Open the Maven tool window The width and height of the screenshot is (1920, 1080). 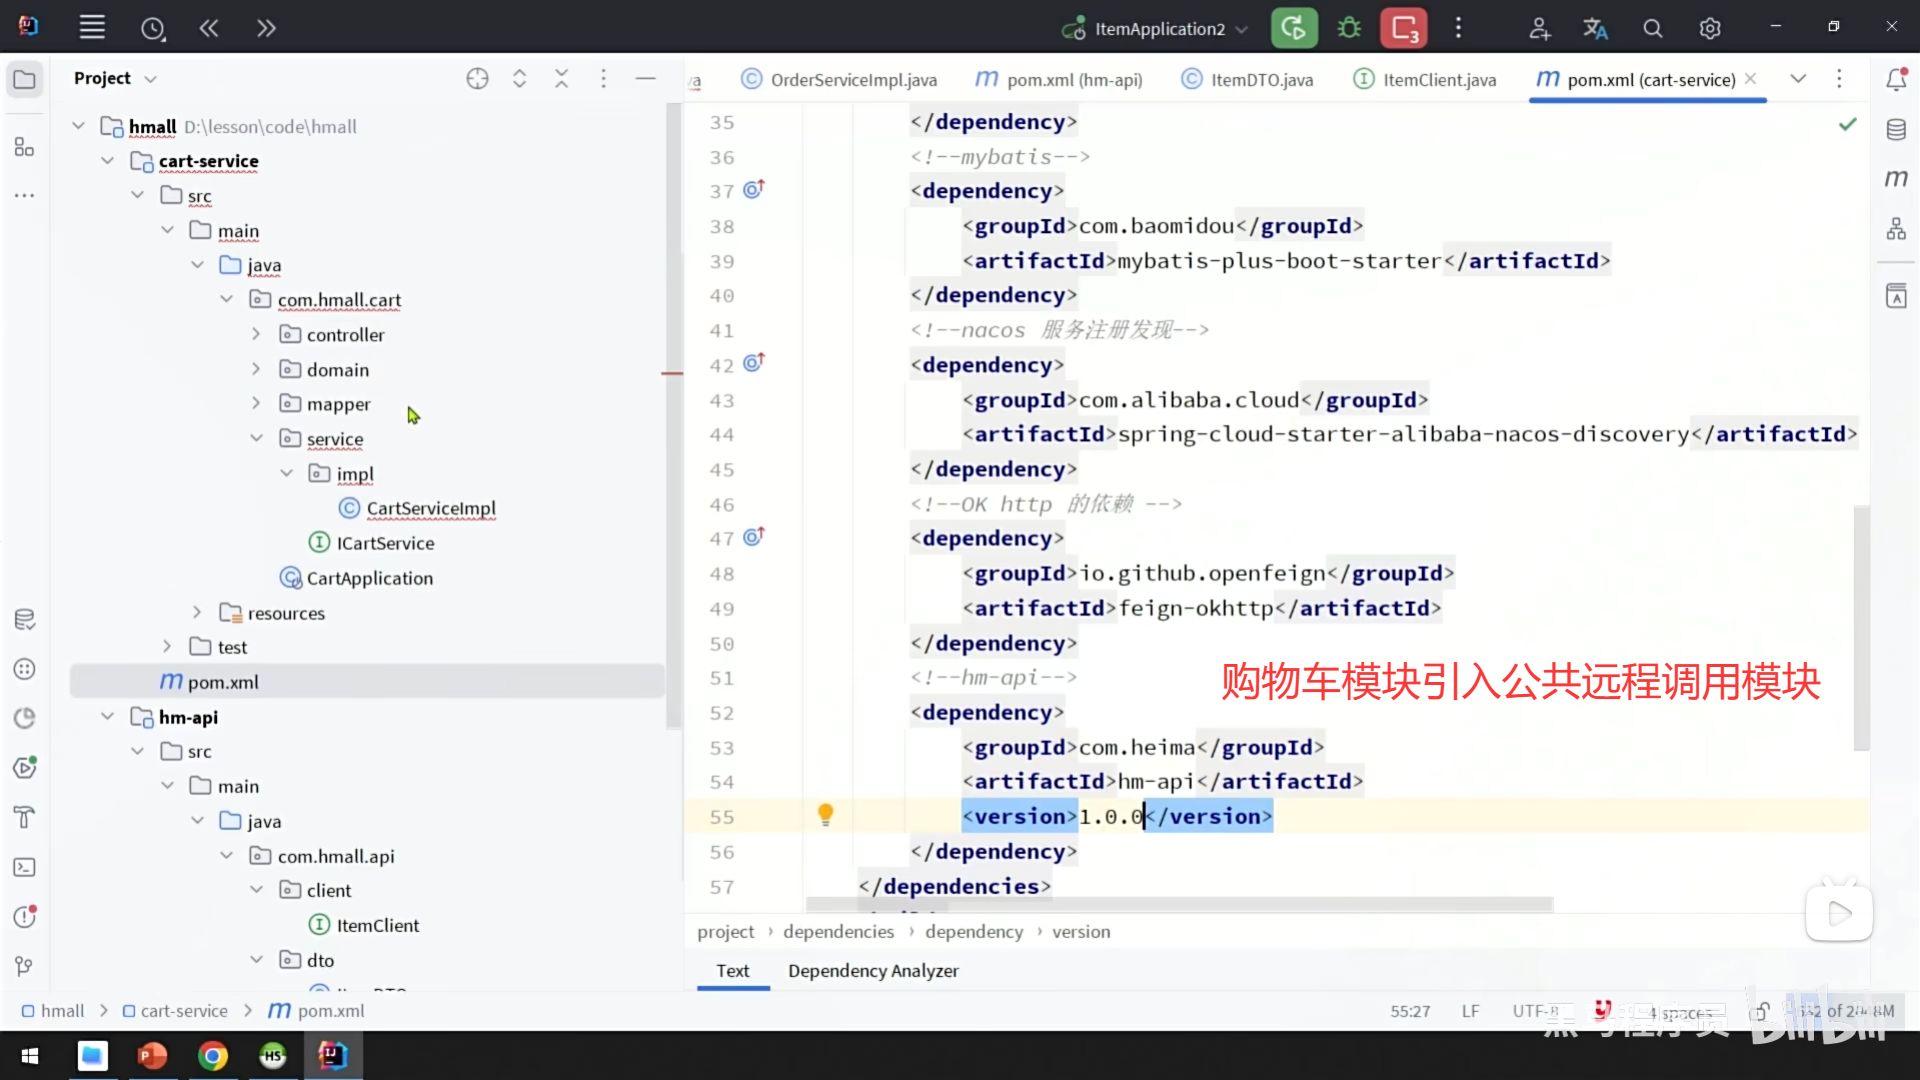click(1896, 178)
